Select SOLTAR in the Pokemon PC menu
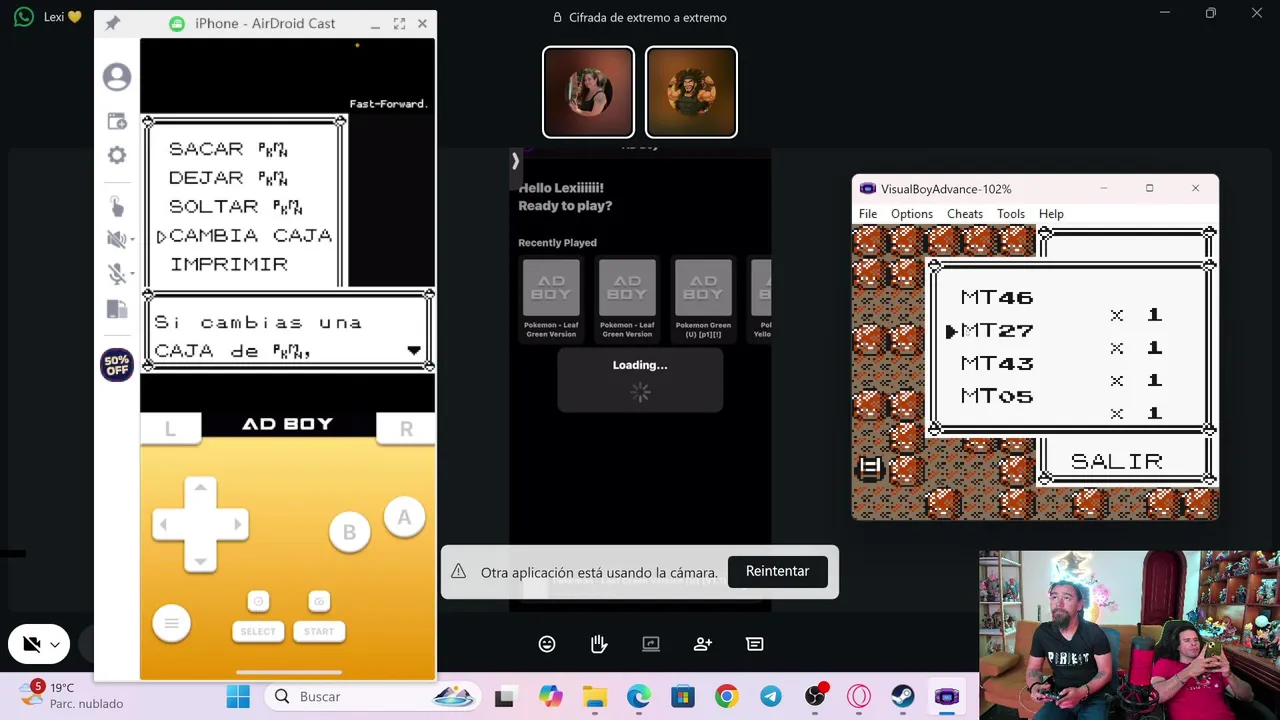 click(235, 207)
